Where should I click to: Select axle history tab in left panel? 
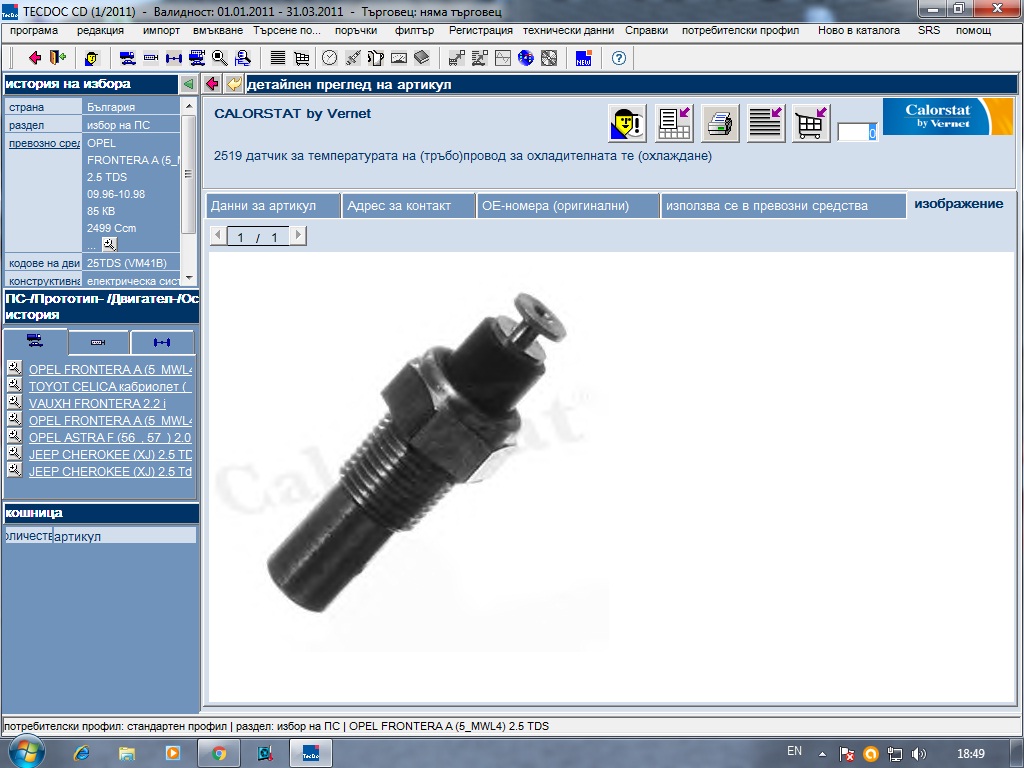tap(162, 342)
